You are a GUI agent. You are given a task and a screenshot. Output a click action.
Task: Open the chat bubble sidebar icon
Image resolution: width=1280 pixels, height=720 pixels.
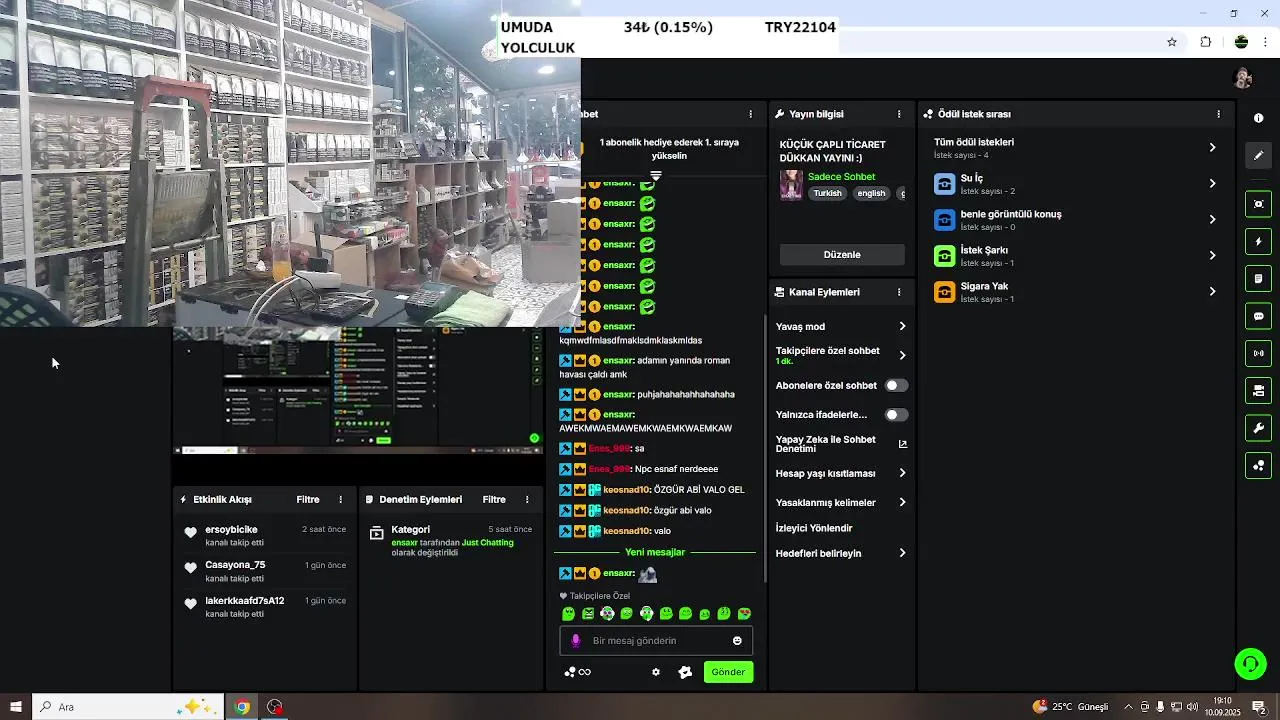click(x=1258, y=316)
